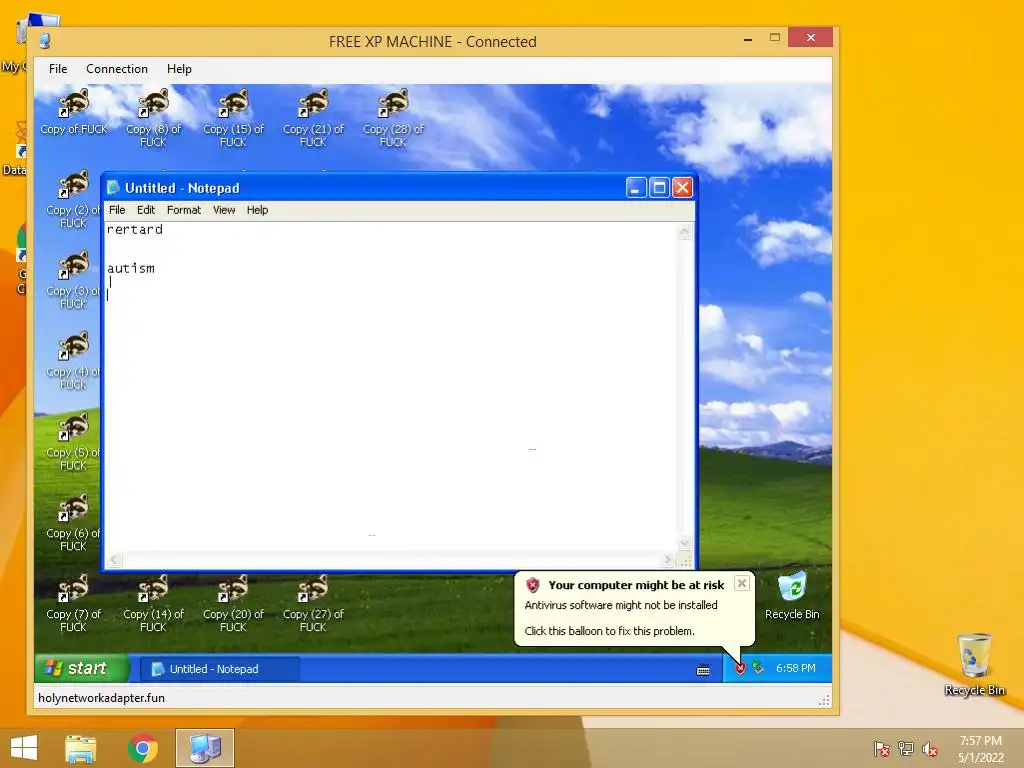Screen dimensions: 1024x768
Task: Select the 'Copy (5) of FUCK' shortcut
Action: point(73,442)
